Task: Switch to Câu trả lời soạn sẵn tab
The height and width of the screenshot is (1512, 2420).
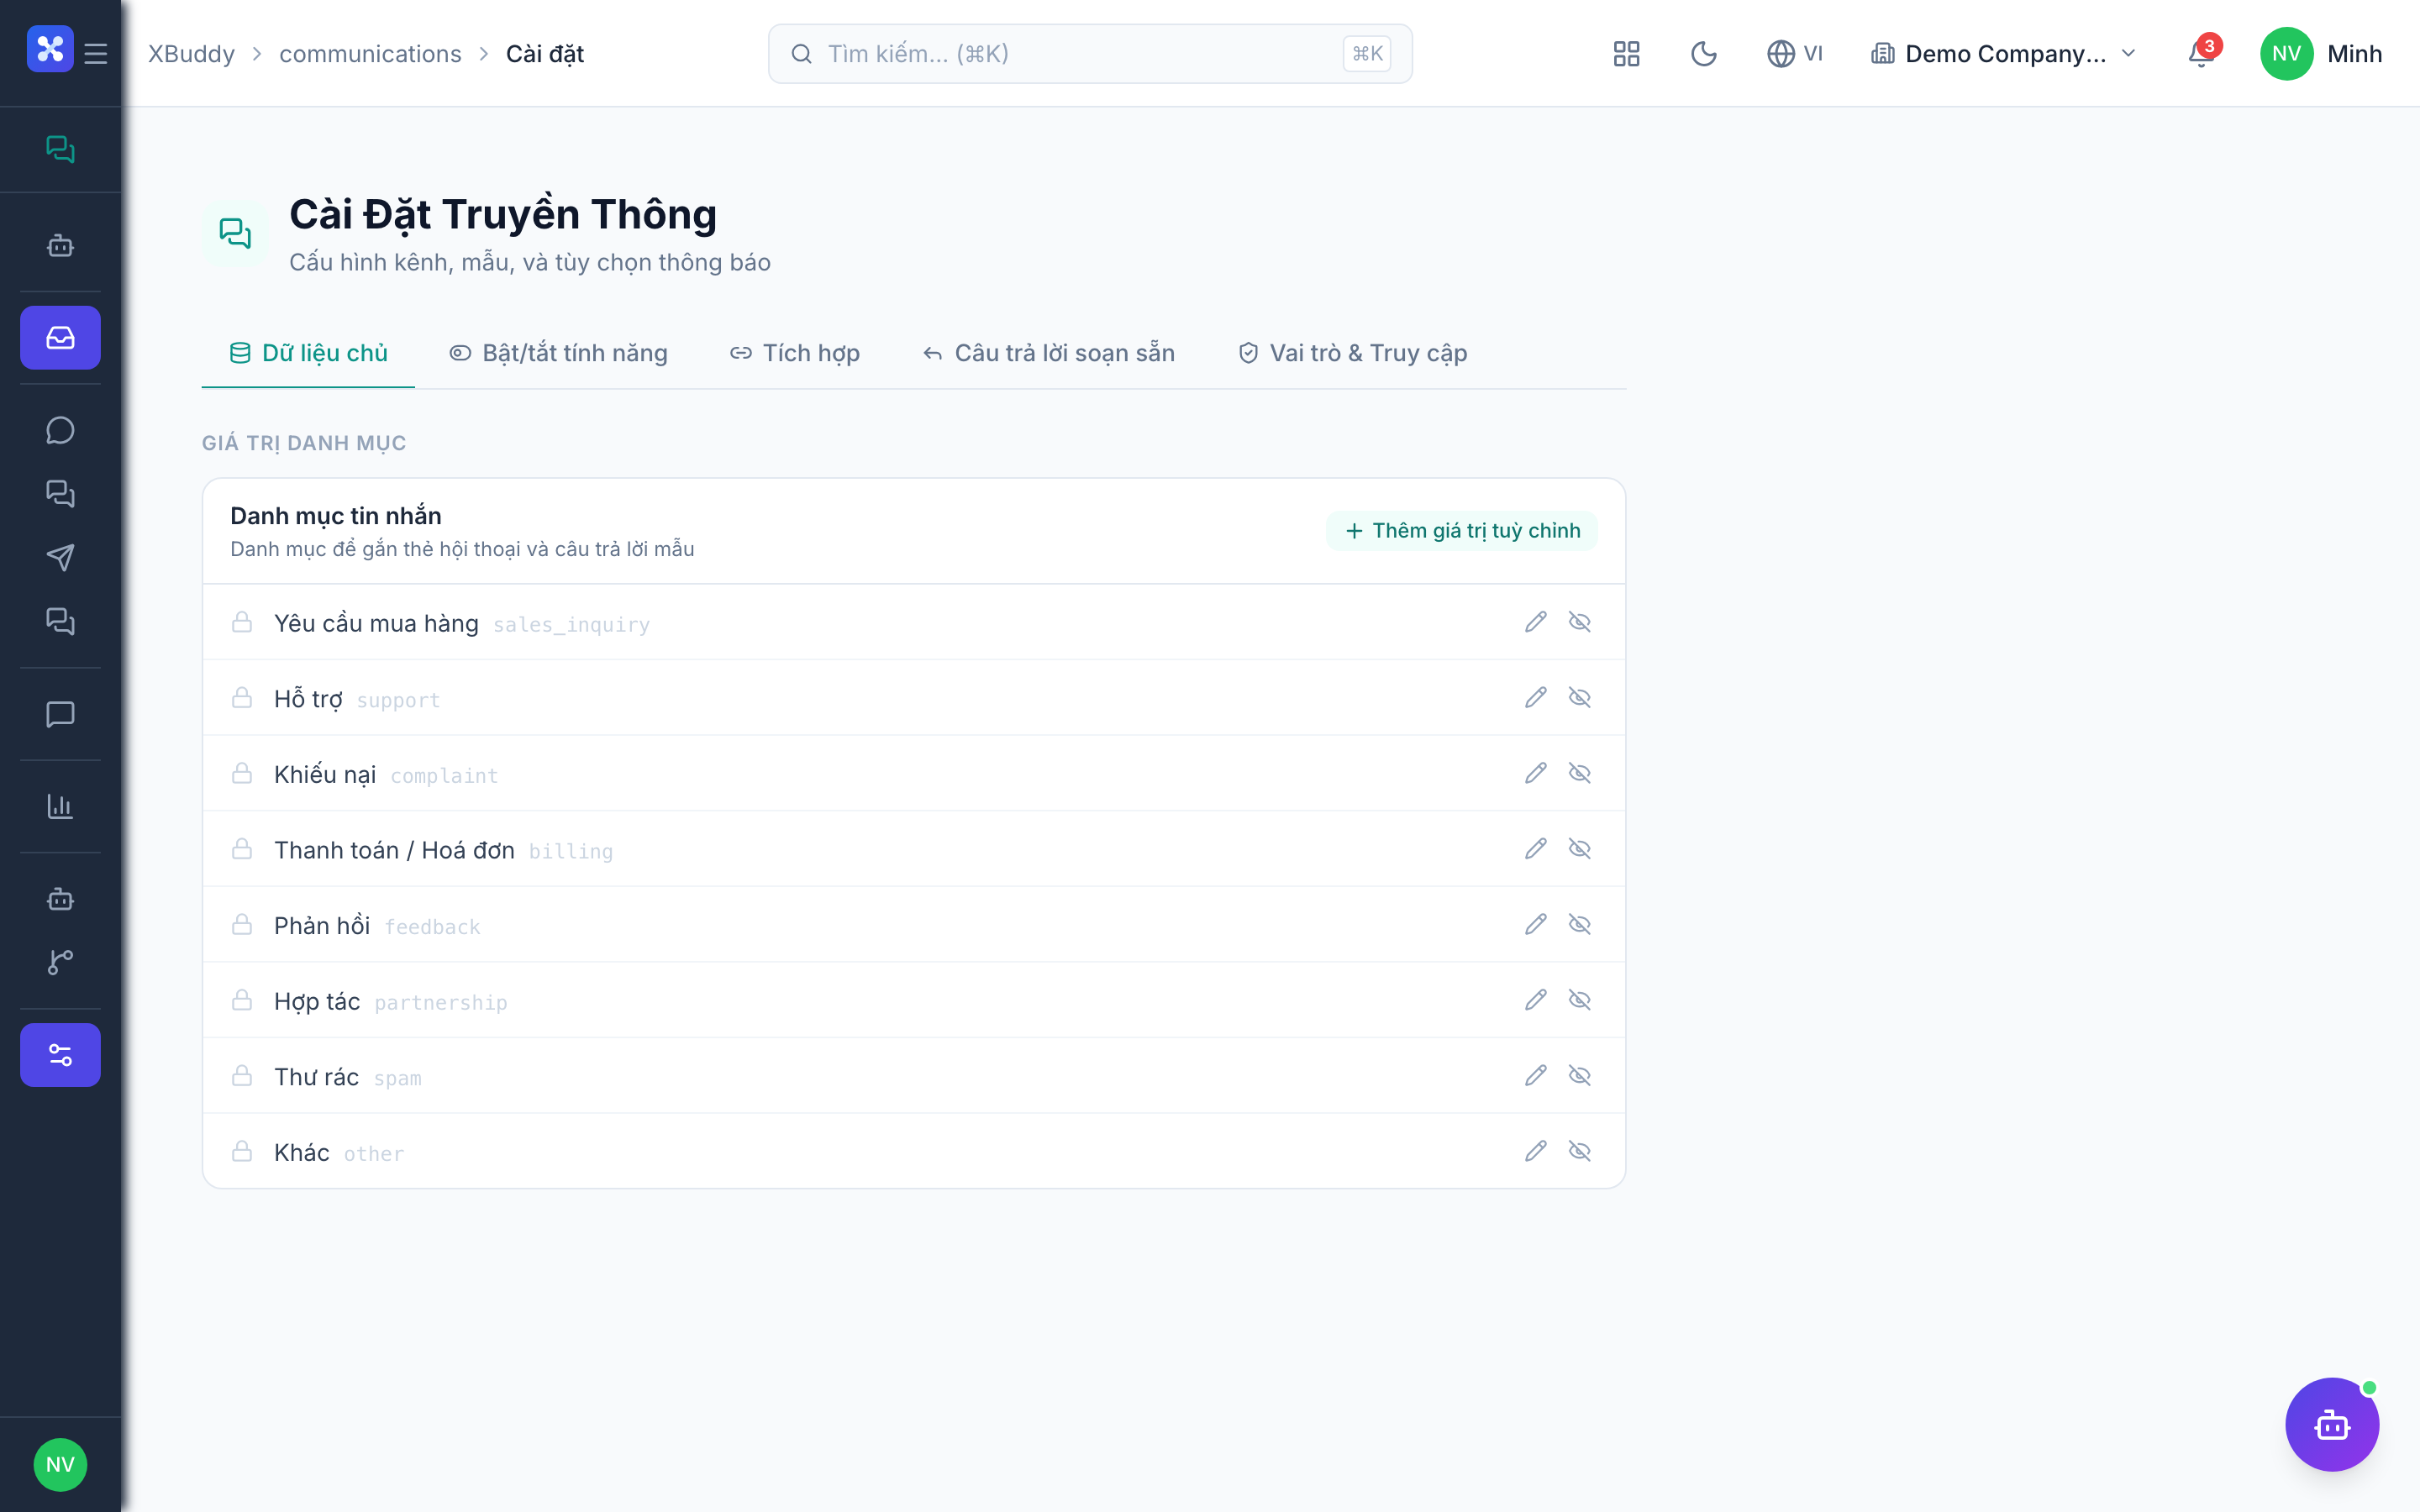Action: 1048,353
